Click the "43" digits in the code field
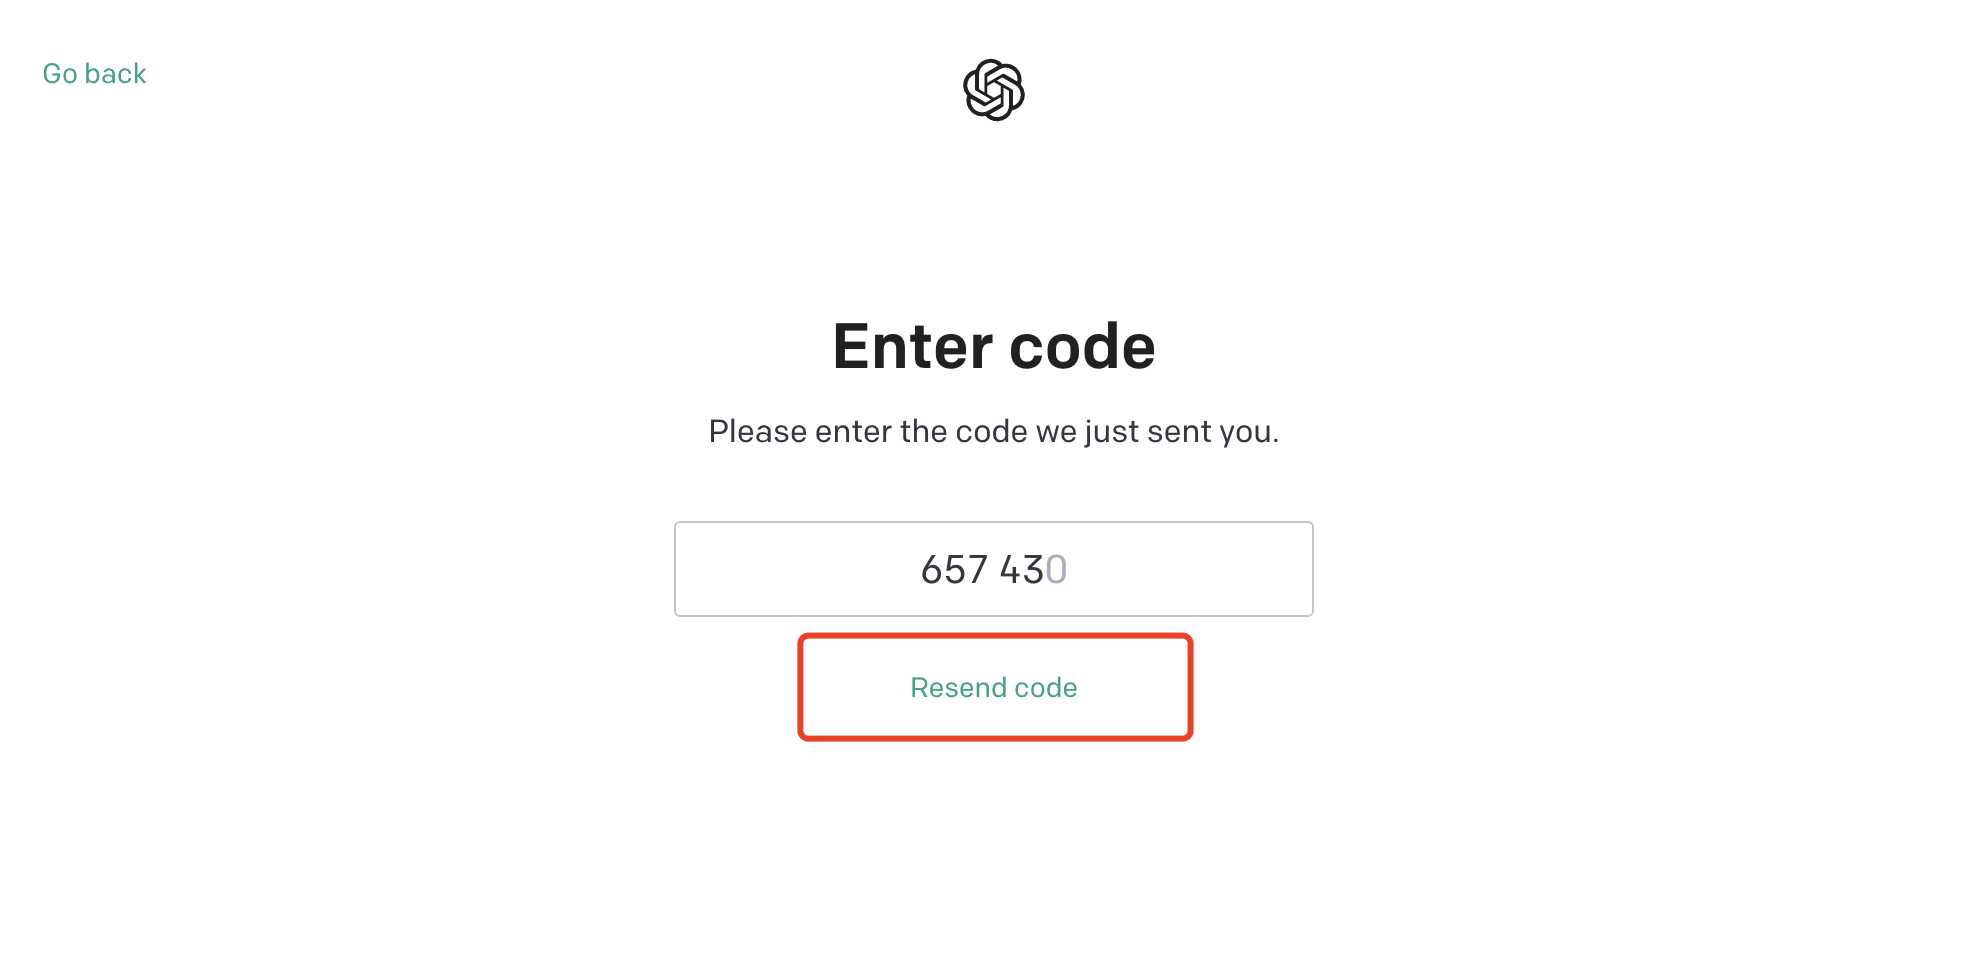This screenshot has width=1984, height=958. 1021,570
